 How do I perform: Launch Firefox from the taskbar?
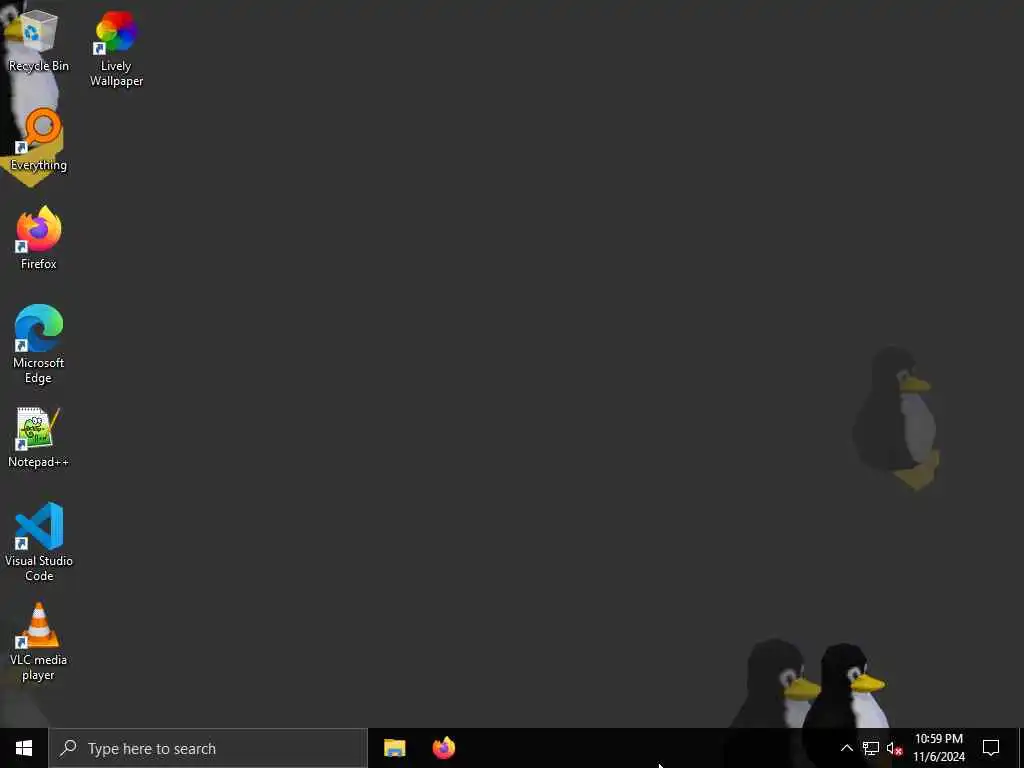pyautogui.click(x=444, y=748)
